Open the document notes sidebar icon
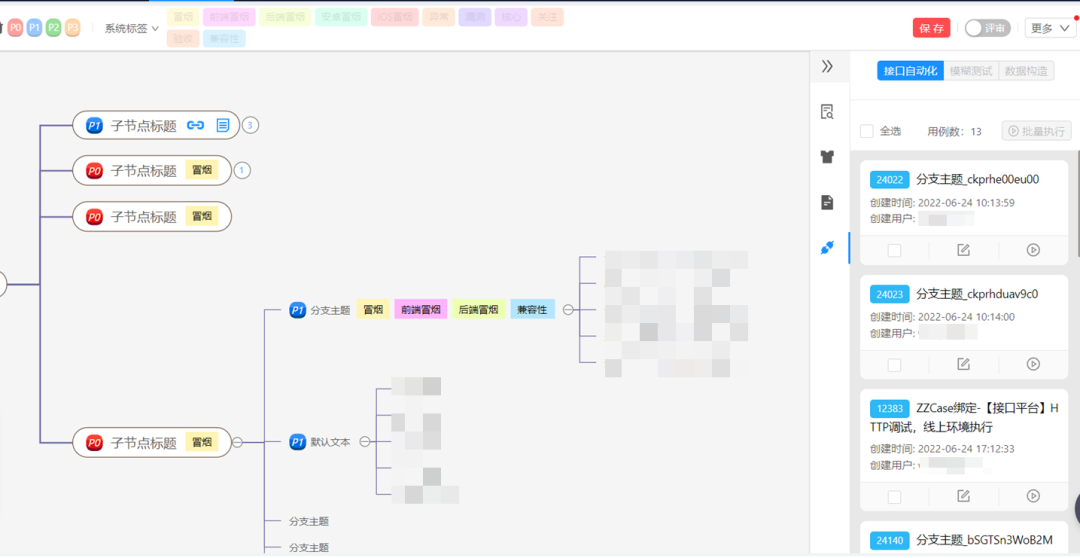The image size is (1080, 558). (827, 202)
